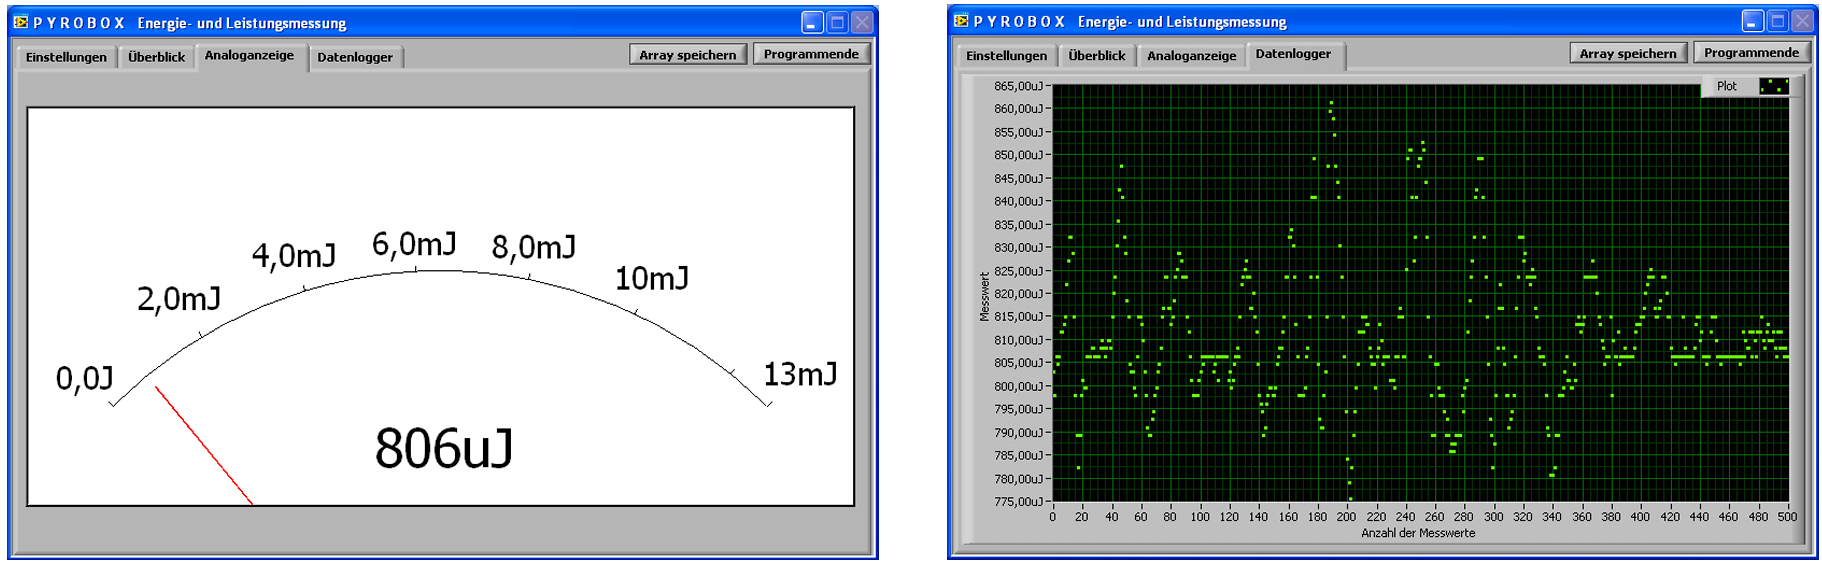
Task: Close the window showing the data graph
Action: (x=1803, y=21)
